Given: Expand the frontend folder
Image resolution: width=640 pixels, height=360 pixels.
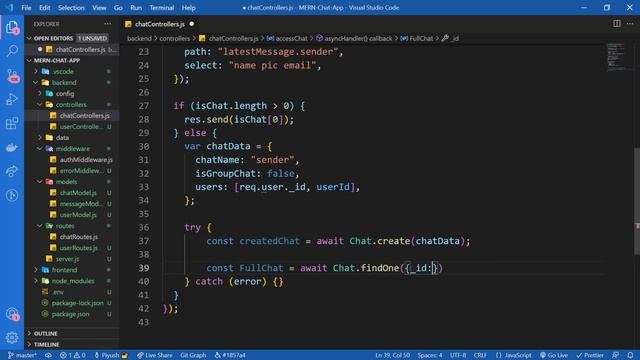Looking at the screenshot, I should (71, 270).
